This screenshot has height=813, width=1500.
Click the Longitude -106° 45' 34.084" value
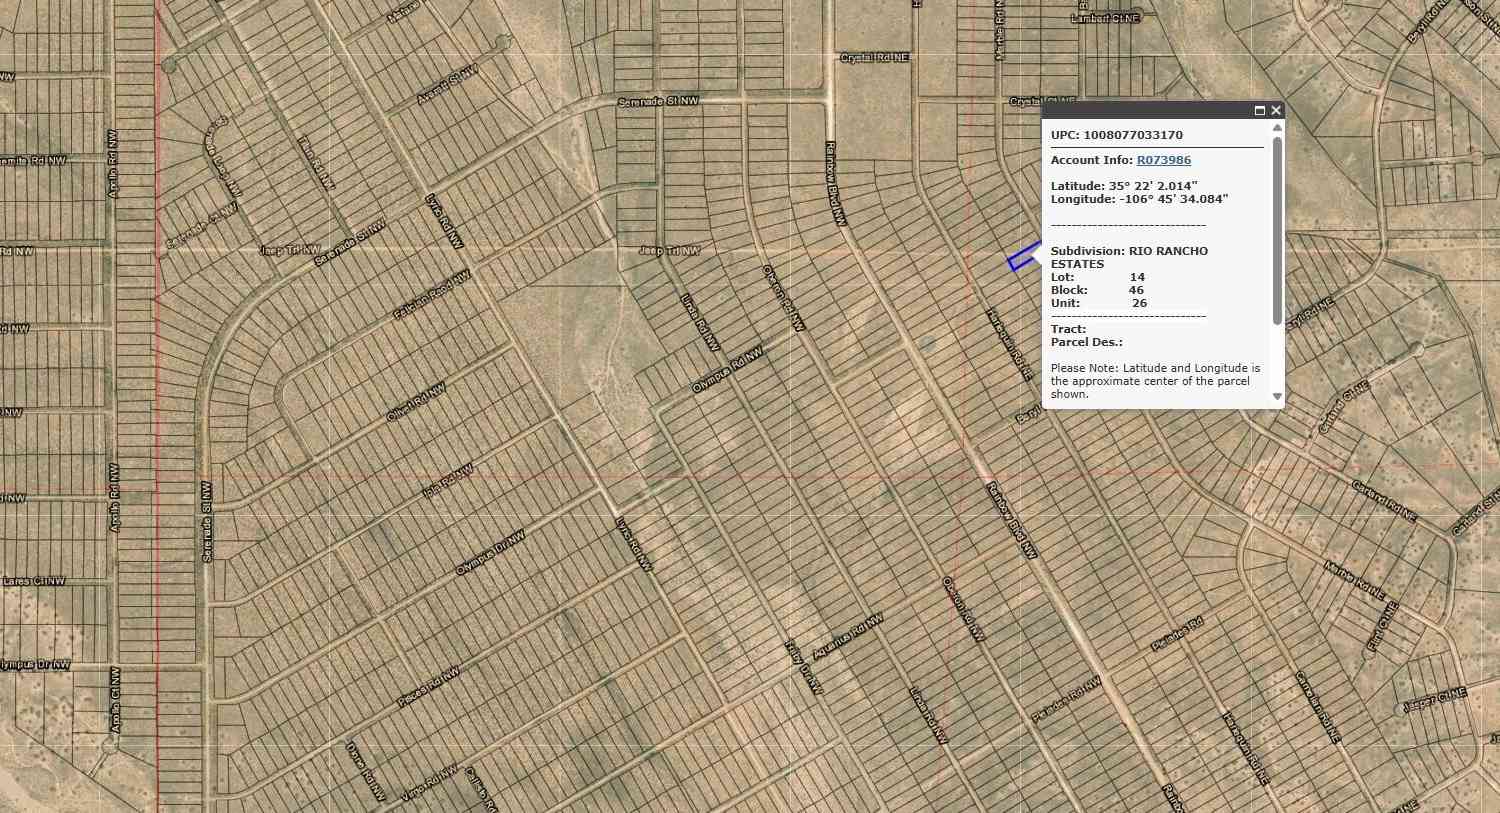1139,199
